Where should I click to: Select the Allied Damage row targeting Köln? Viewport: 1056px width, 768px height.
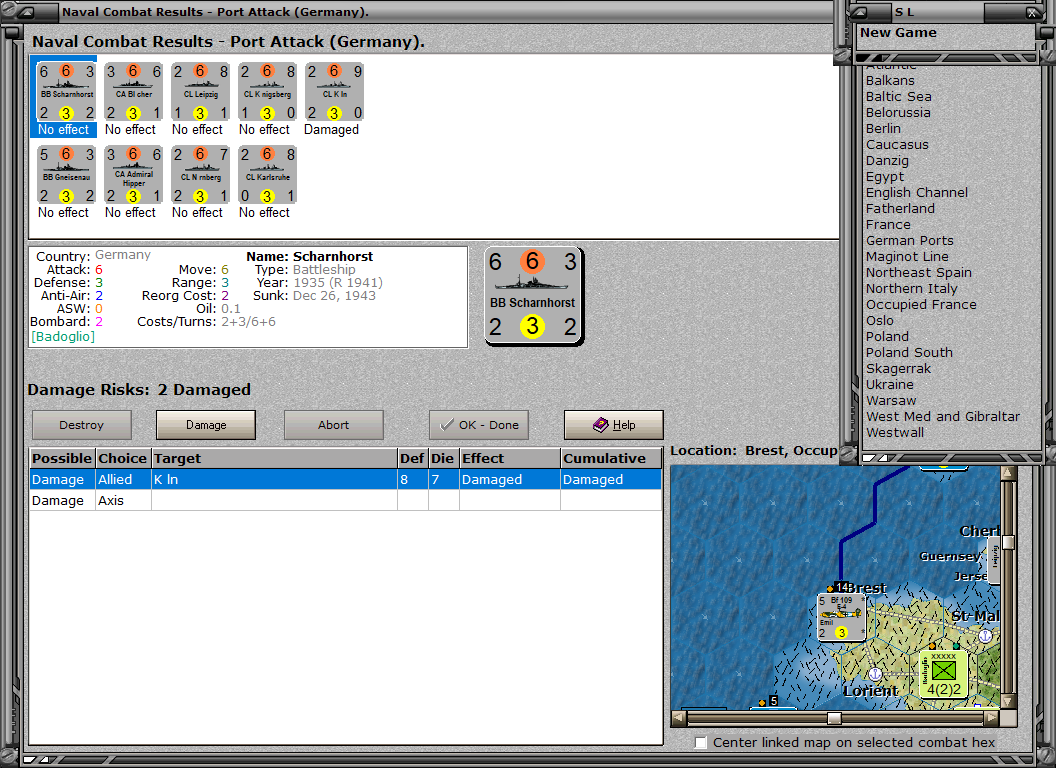coord(345,480)
